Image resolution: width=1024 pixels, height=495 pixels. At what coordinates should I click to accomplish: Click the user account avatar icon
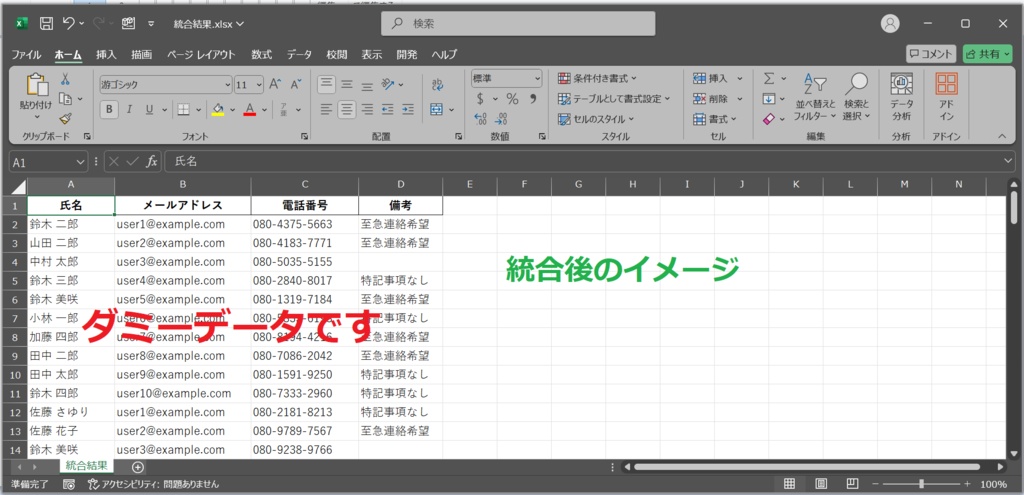point(889,24)
